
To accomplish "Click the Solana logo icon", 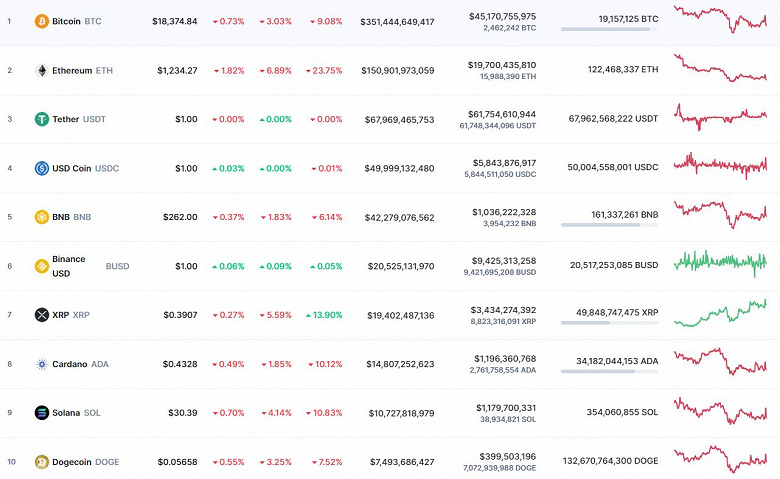I will point(42,413).
